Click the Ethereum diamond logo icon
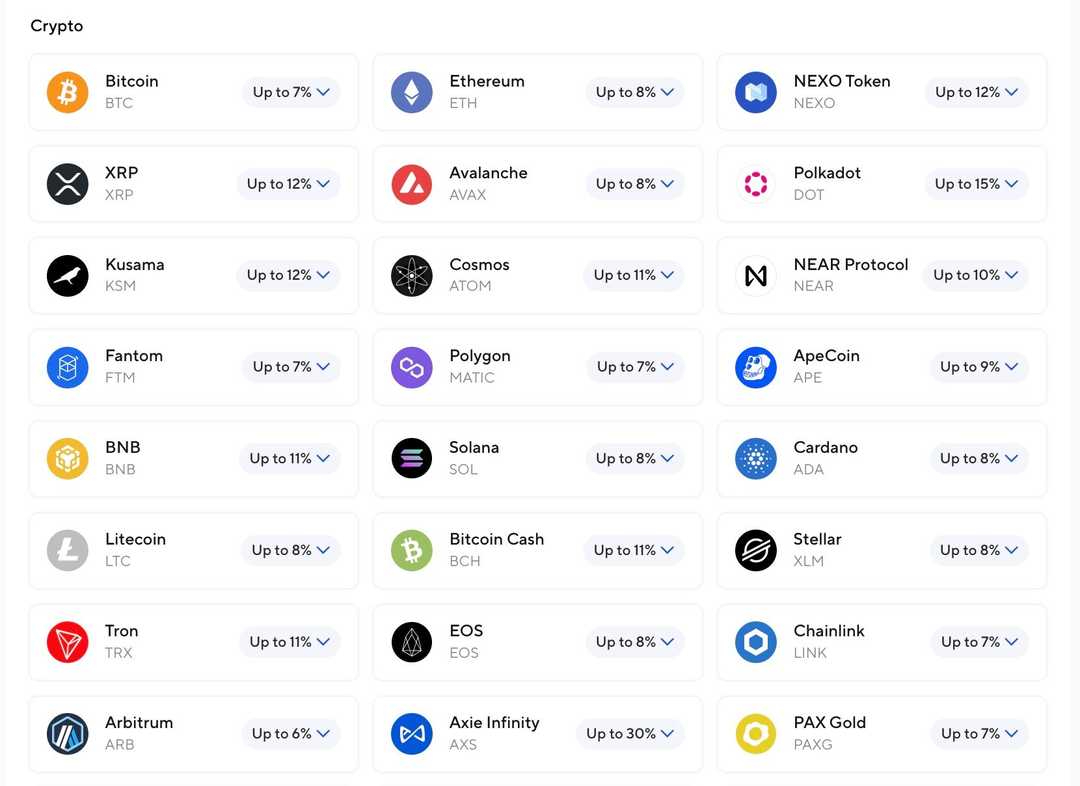1080x786 pixels. [x=412, y=92]
